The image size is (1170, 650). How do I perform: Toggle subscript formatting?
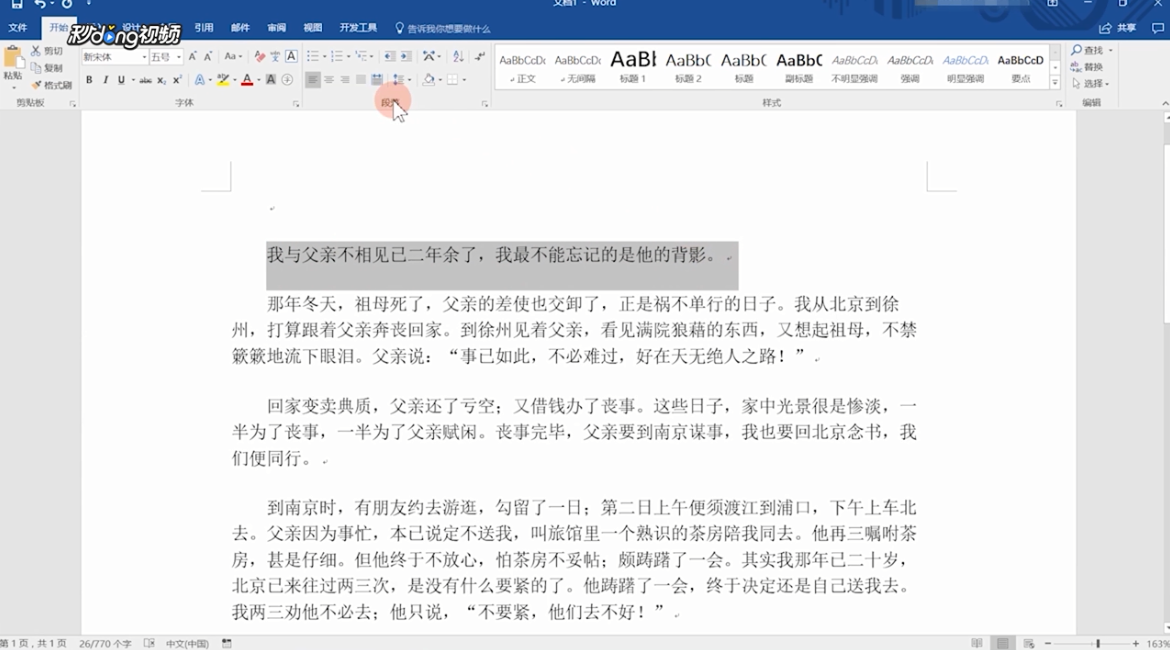tap(162, 79)
